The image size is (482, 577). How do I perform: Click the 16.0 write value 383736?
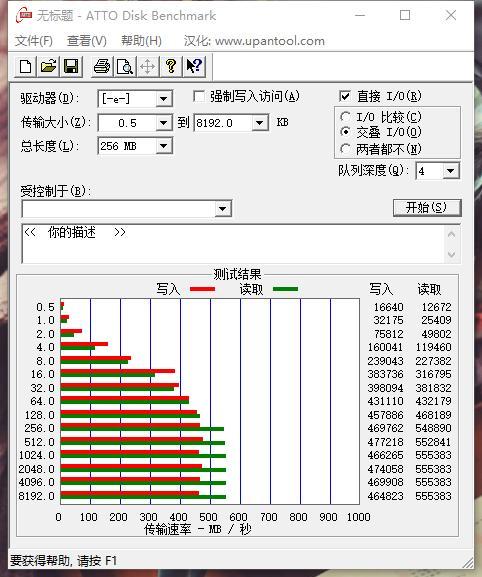(x=385, y=374)
